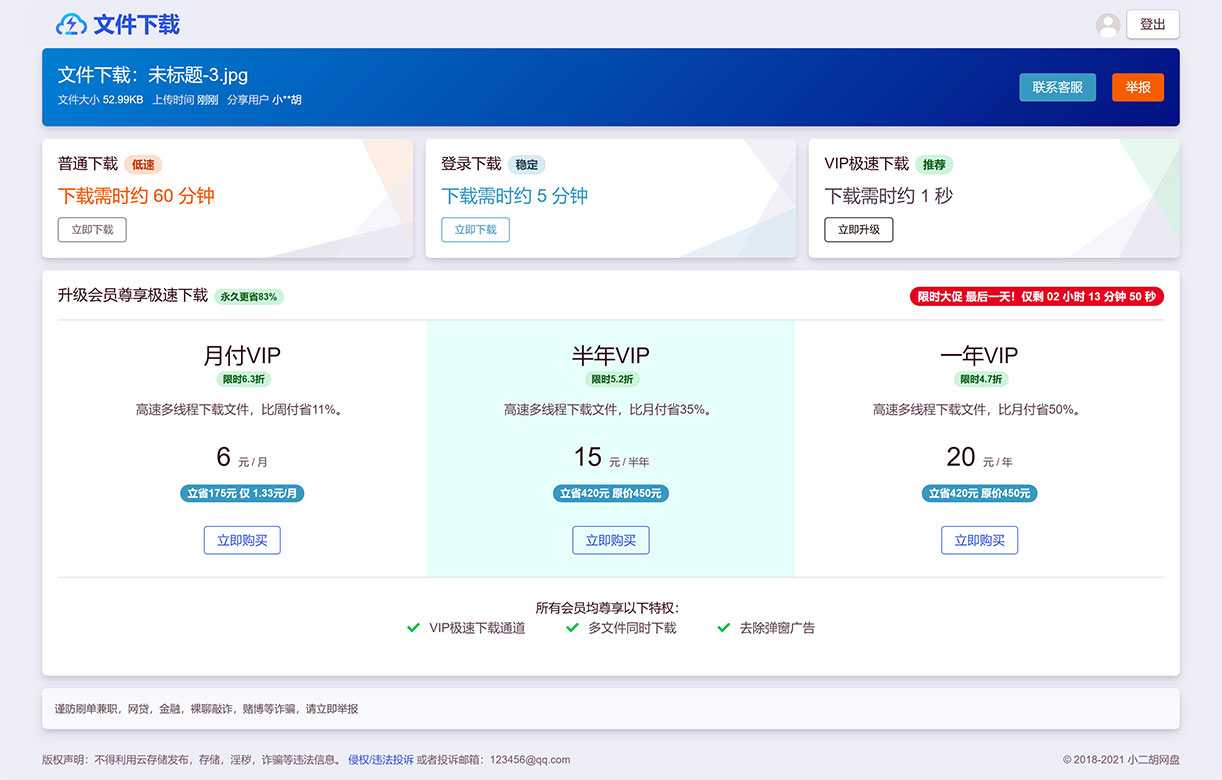1222x780 pixels.
Task: Click the checkmark beside 多文件同时下载
Action: [572, 628]
